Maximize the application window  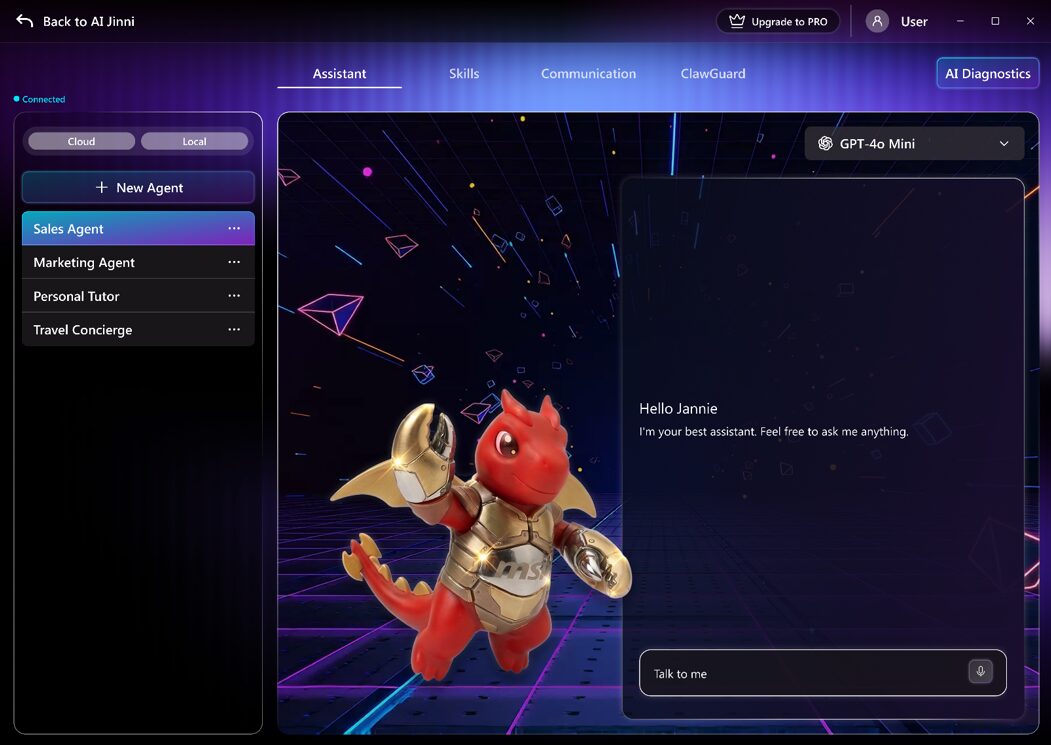coord(995,21)
